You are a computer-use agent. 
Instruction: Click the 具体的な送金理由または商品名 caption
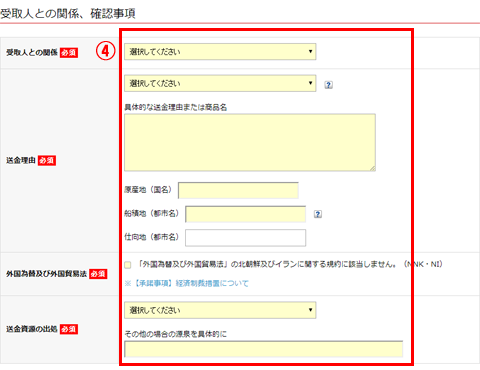coord(176,107)
